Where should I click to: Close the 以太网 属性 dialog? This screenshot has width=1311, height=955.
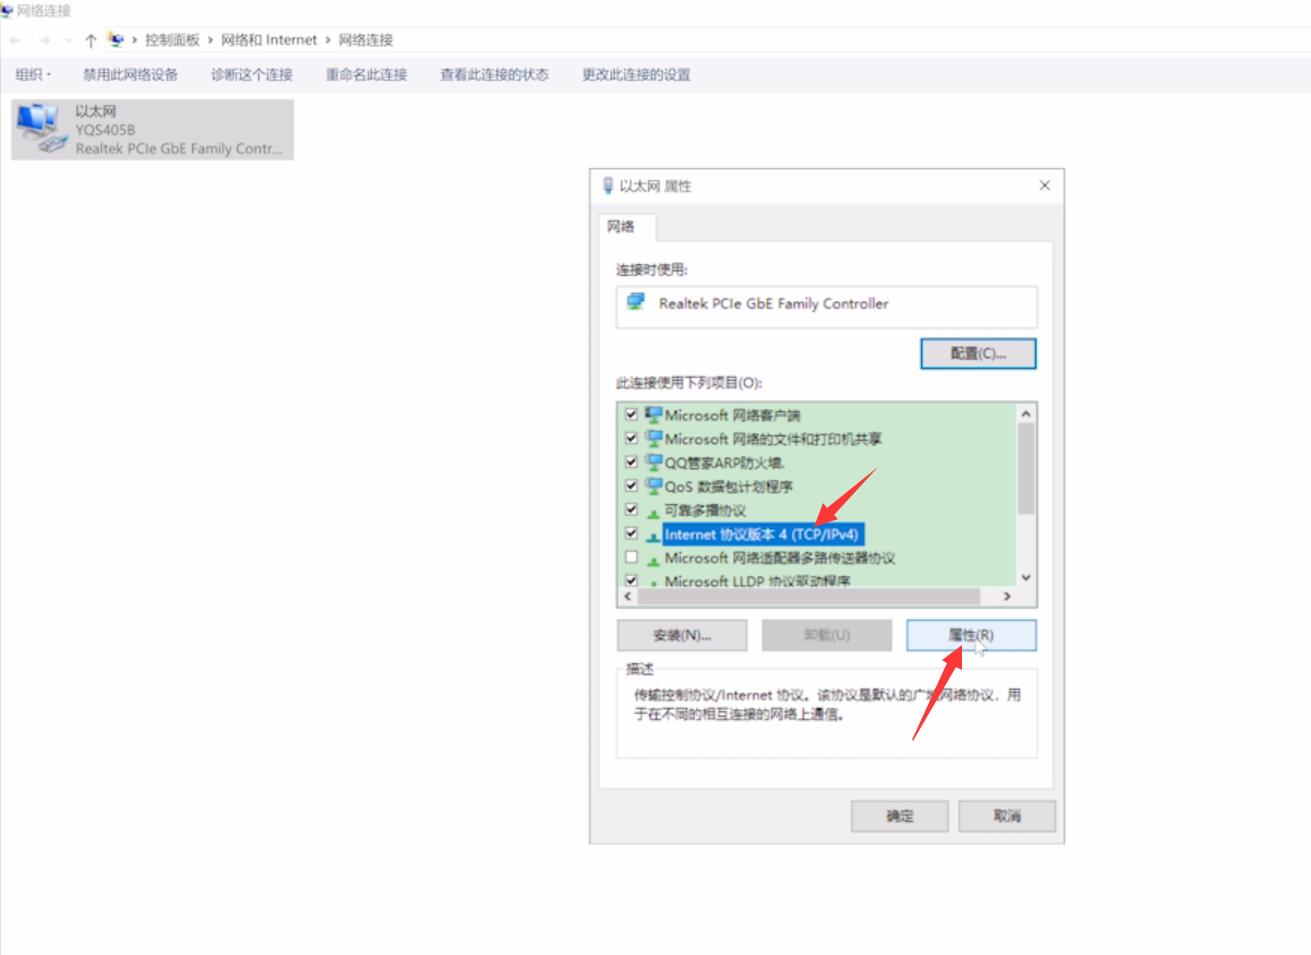click(1045, 185)
